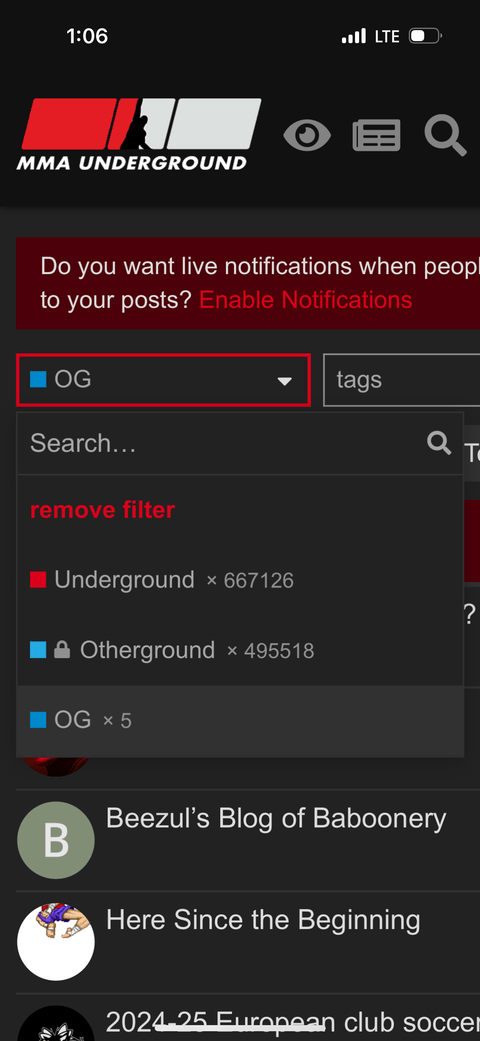Tap the MMA Underground logo
Screen dimensions: 480x1041
[139, 134]
